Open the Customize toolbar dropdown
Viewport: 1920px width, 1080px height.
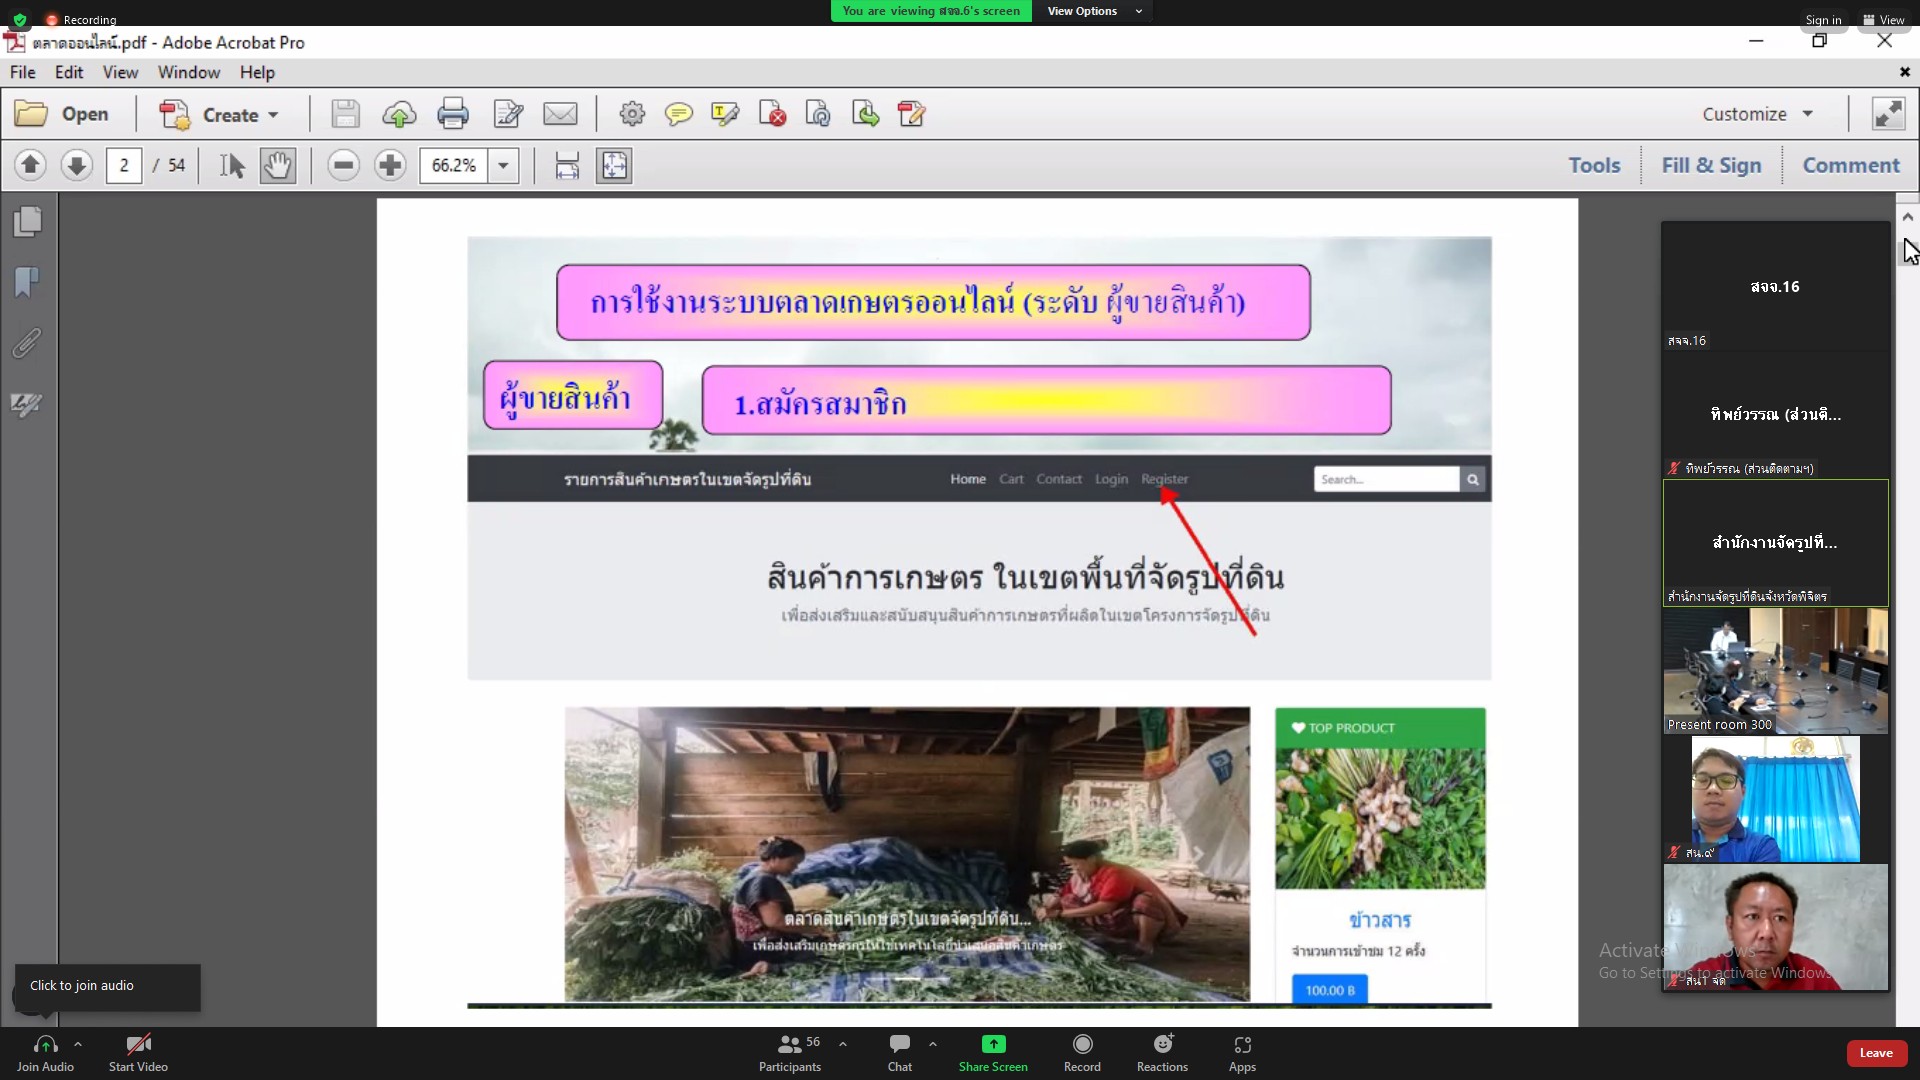coord(1757,114)
